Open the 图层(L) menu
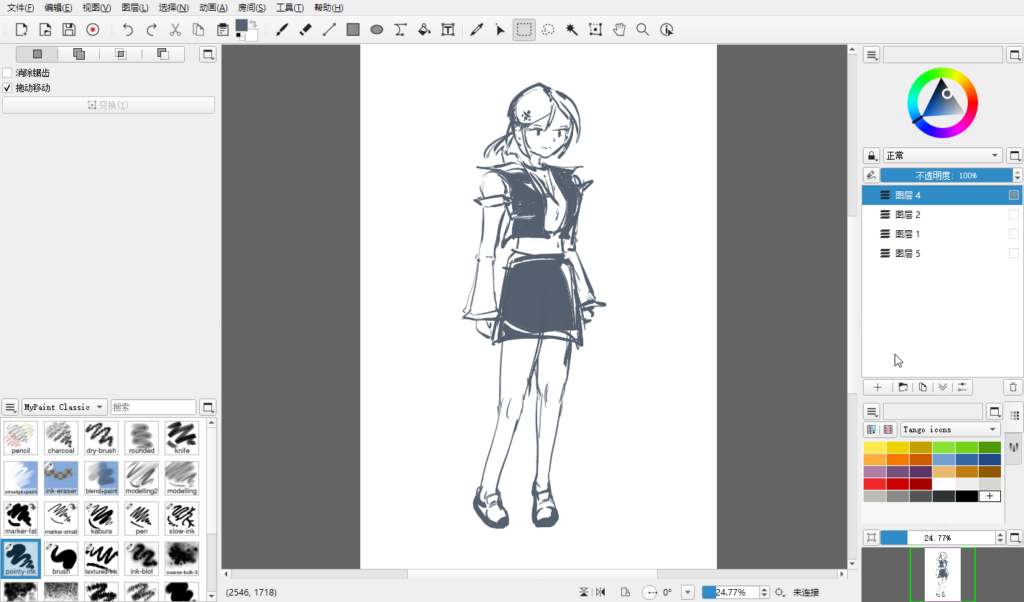Viewport: 1024px width, 602px height. coord(136,8)
